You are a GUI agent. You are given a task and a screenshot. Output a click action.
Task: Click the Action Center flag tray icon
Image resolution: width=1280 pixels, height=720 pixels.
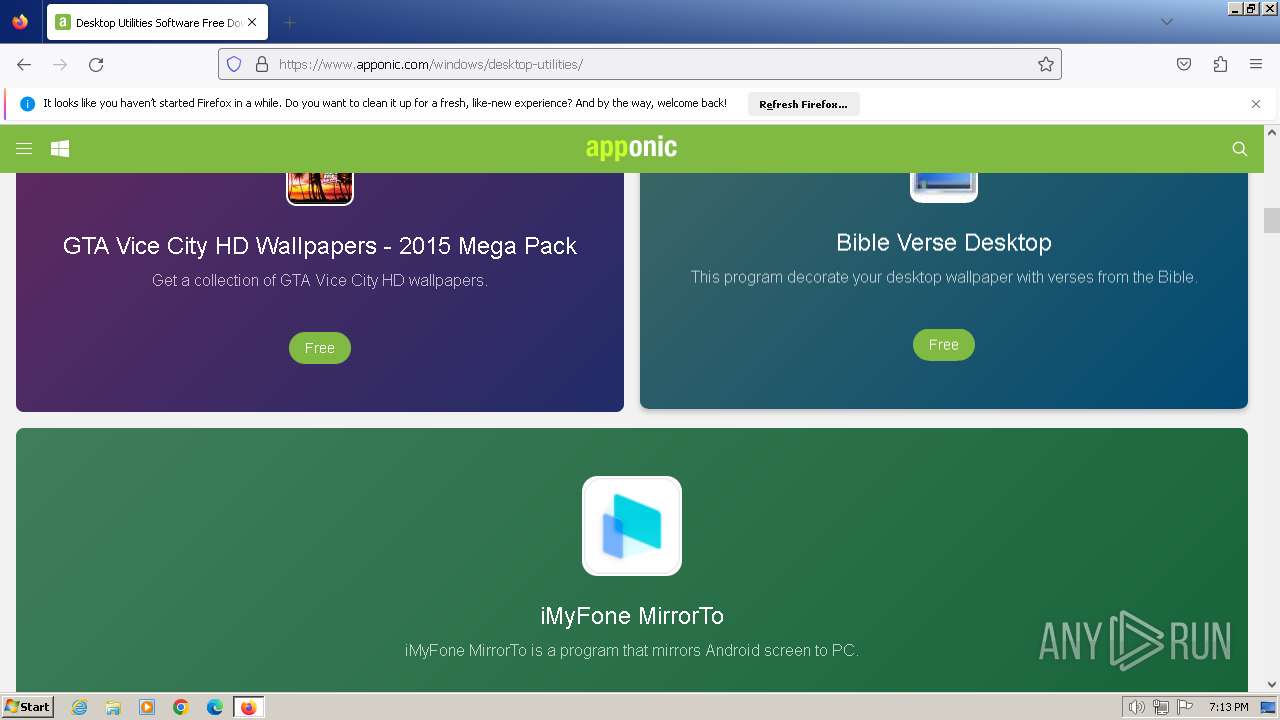tap(1185, 707)
